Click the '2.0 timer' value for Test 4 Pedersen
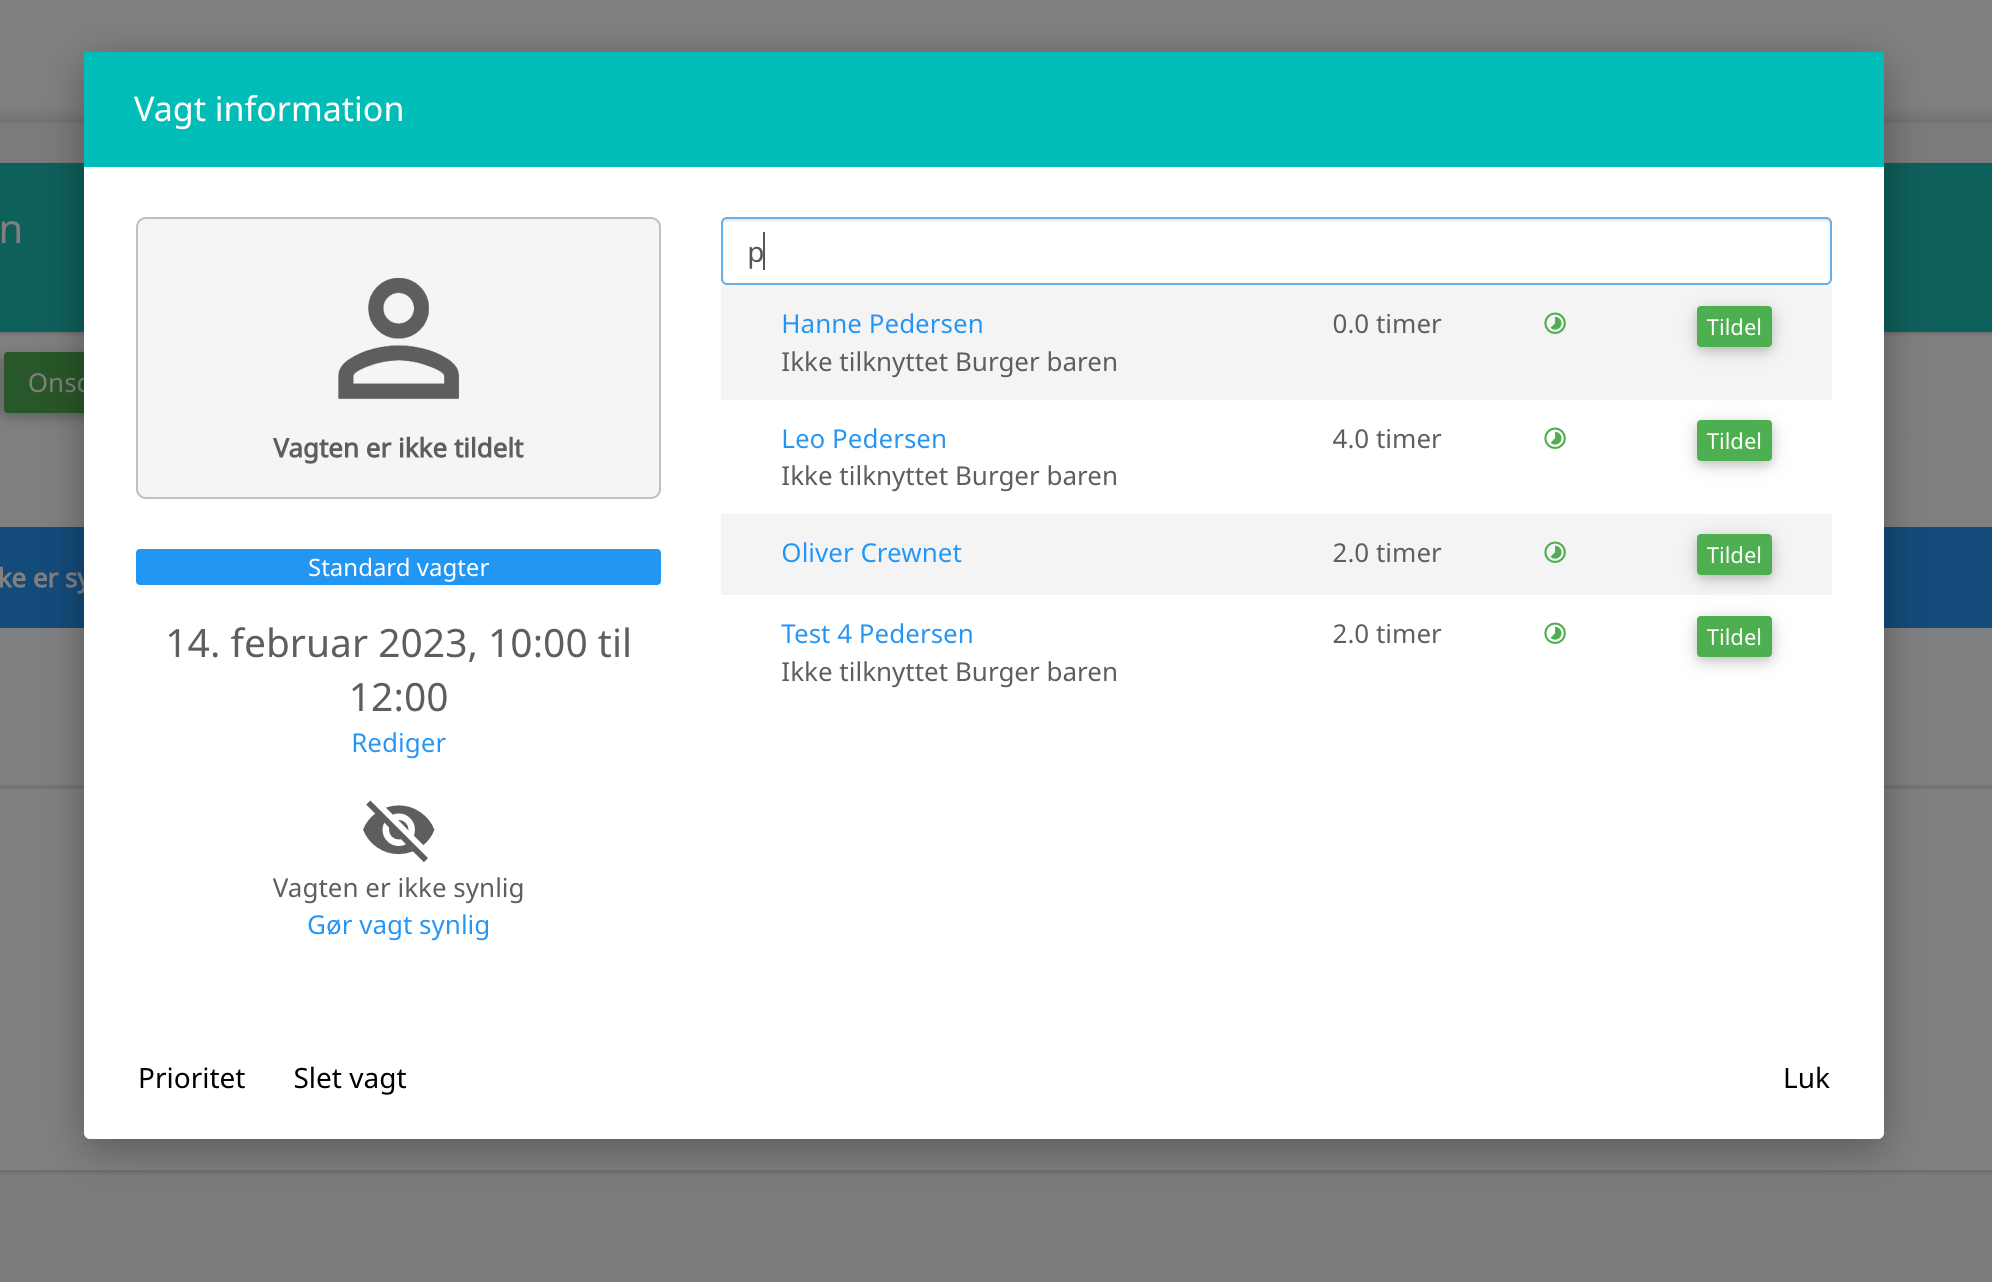Image resolution: width=1992 pixels, height=1282 pixels. (x=1386, y=634)
